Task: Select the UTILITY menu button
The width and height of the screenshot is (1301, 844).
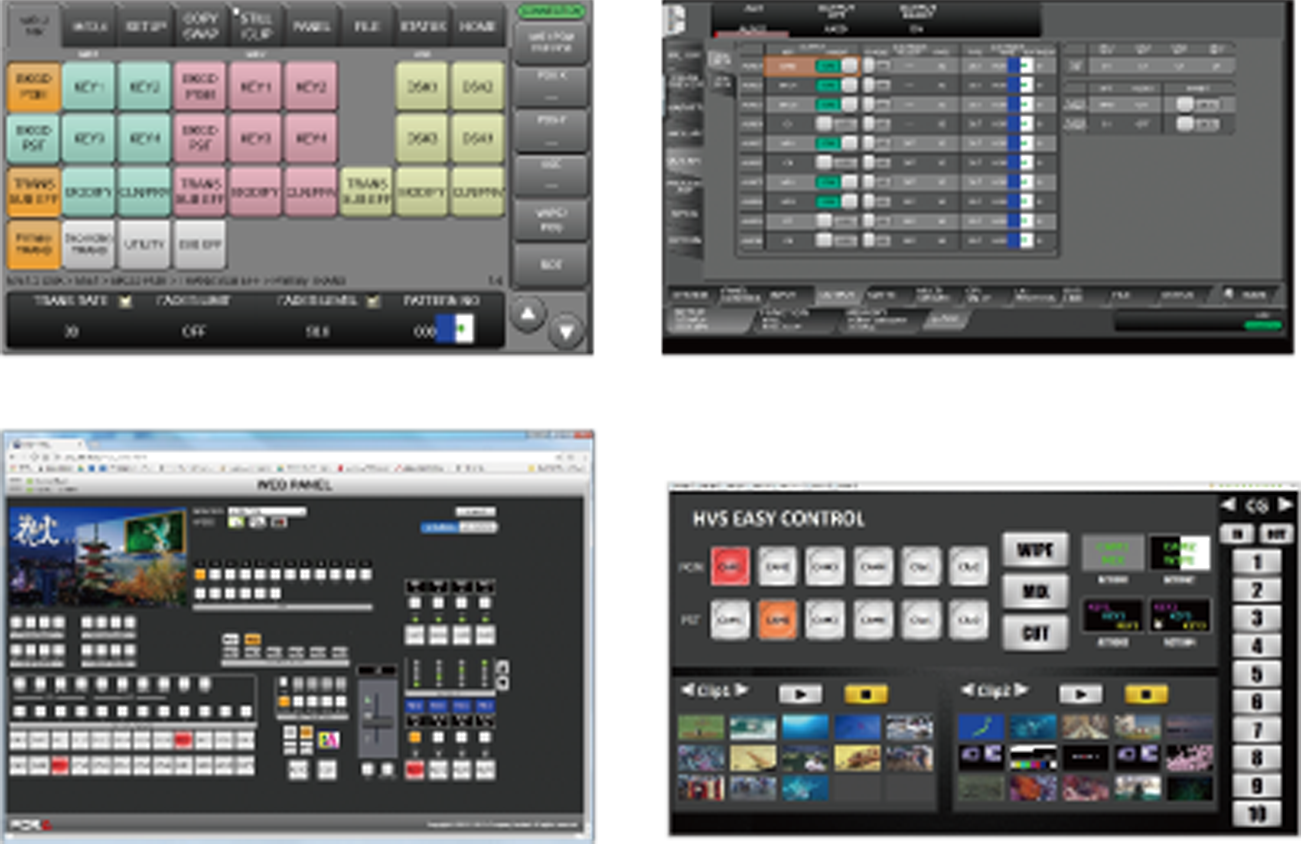Action: click(x=145, y=244)
